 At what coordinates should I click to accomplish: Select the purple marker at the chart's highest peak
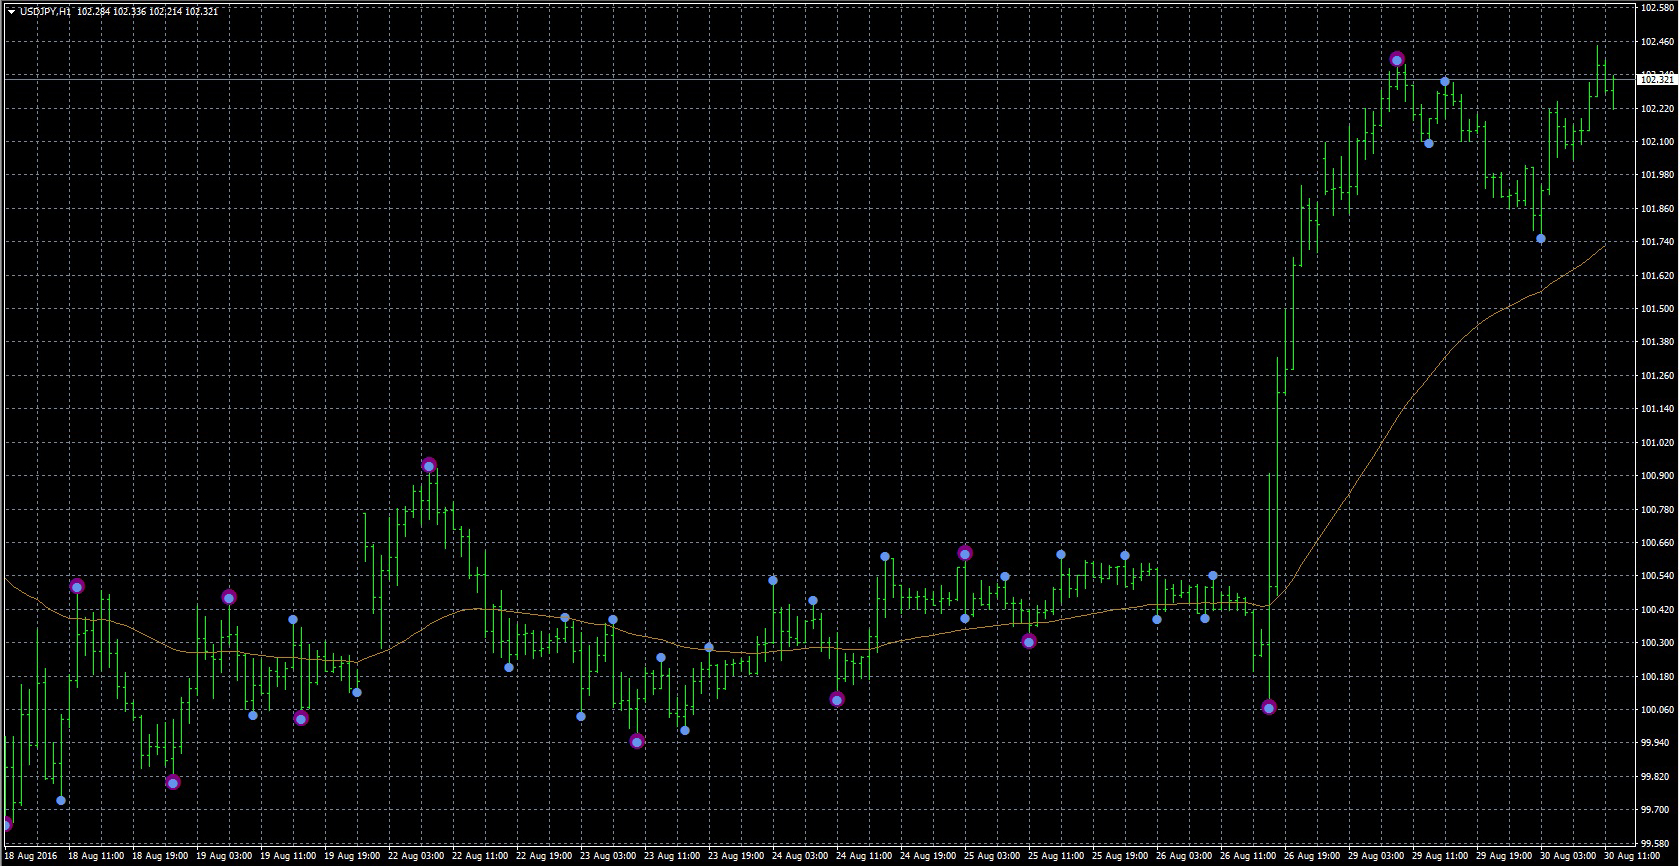click(x=1397, y=60)
